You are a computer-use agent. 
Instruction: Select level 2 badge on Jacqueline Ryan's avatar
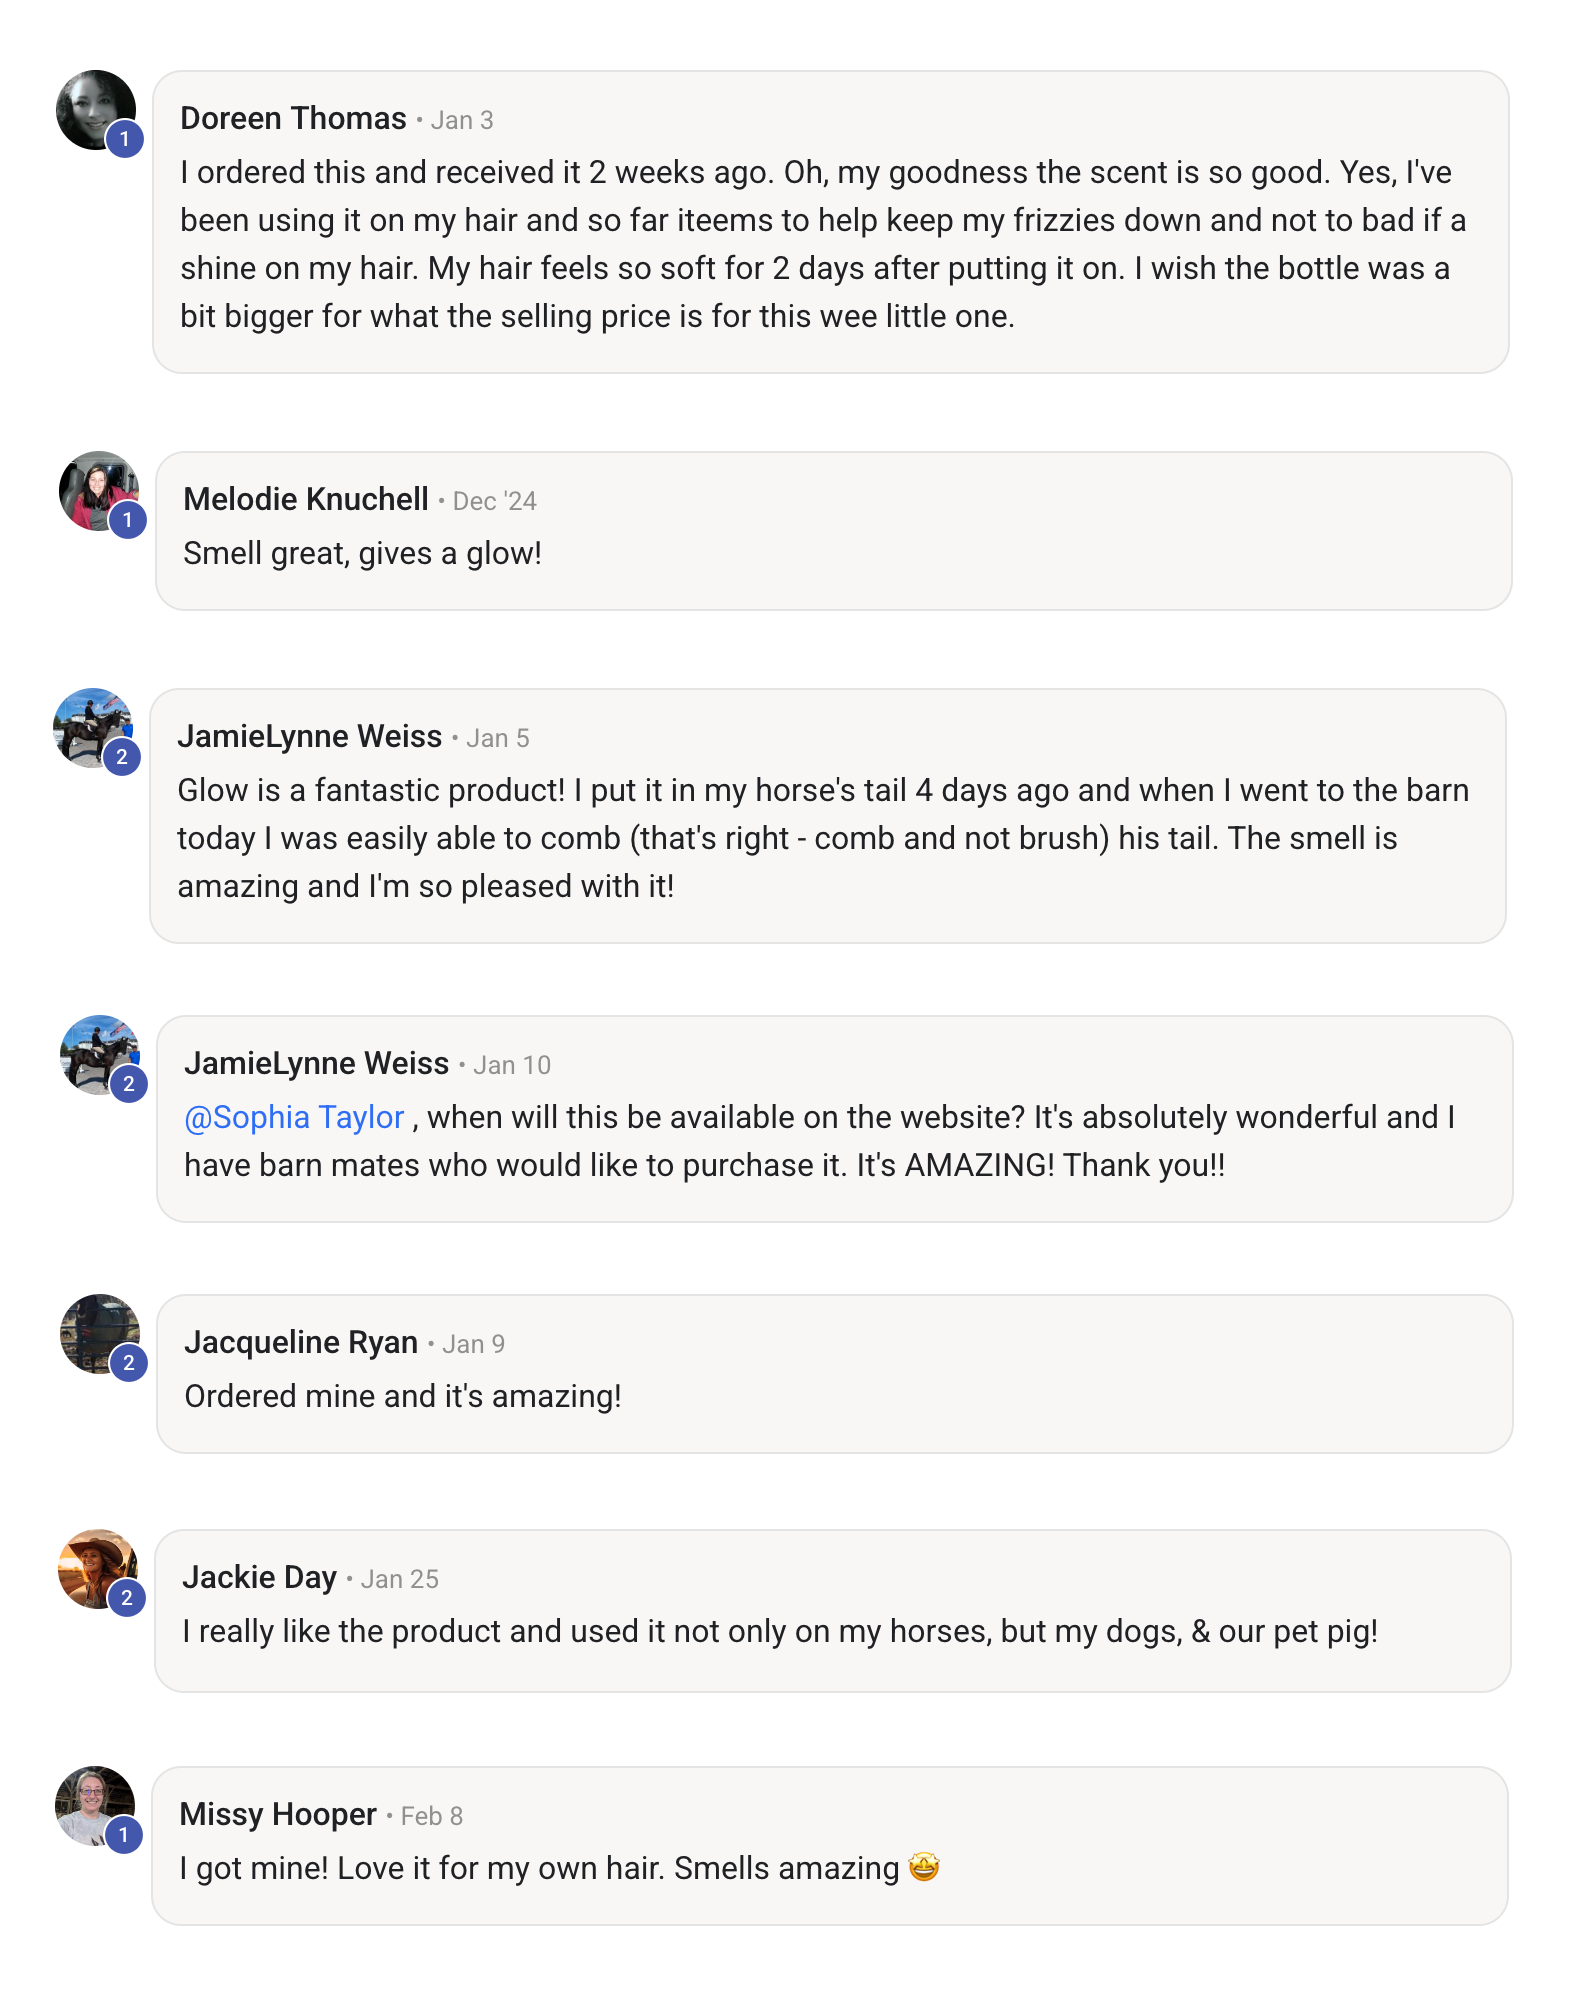click(129, 1363)
